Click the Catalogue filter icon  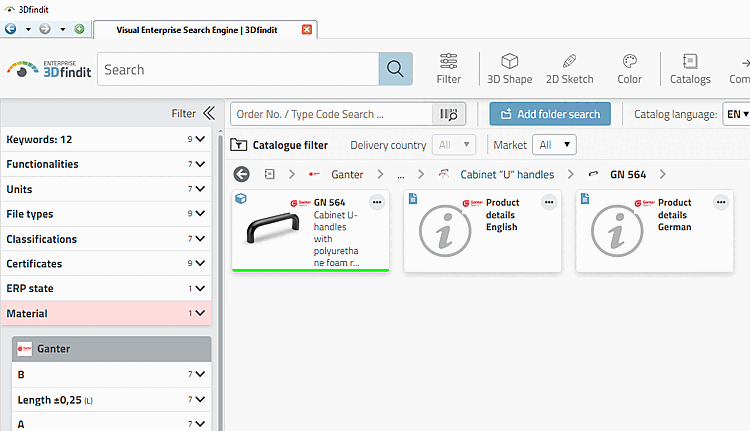[238, 145]
